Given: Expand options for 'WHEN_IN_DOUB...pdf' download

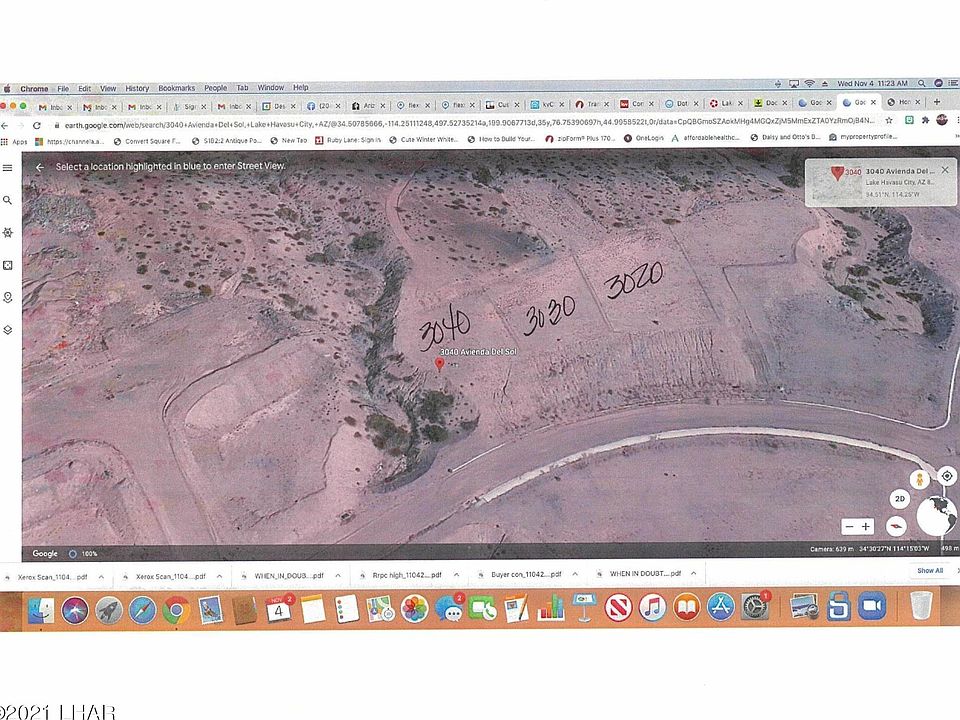Looking at the screenshot, I should click(338, 576).
